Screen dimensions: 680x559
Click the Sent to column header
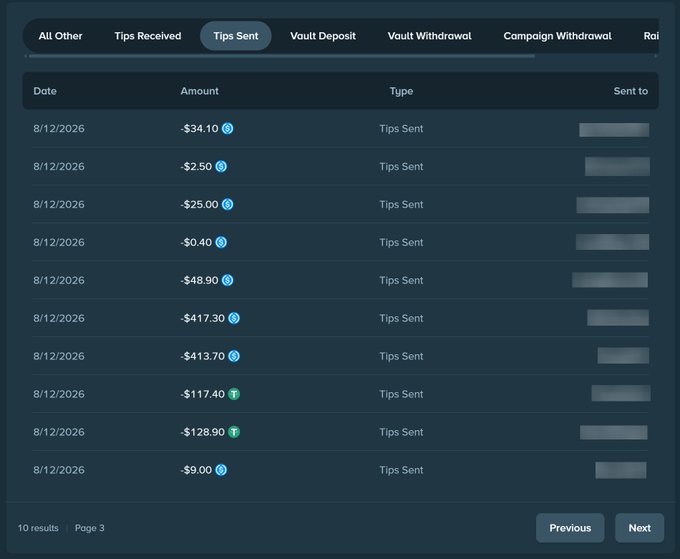(631, 91)
